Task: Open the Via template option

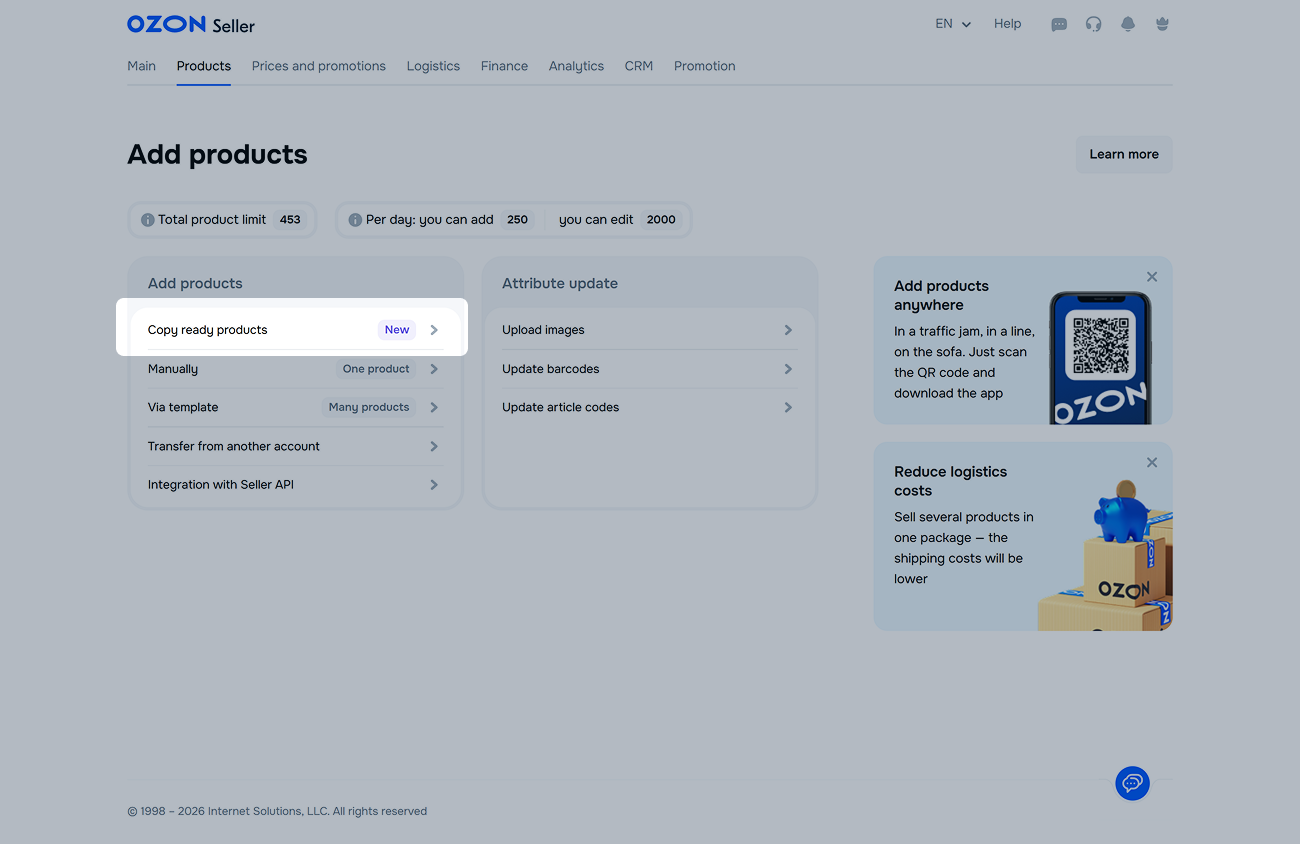Action: (294, 407)
